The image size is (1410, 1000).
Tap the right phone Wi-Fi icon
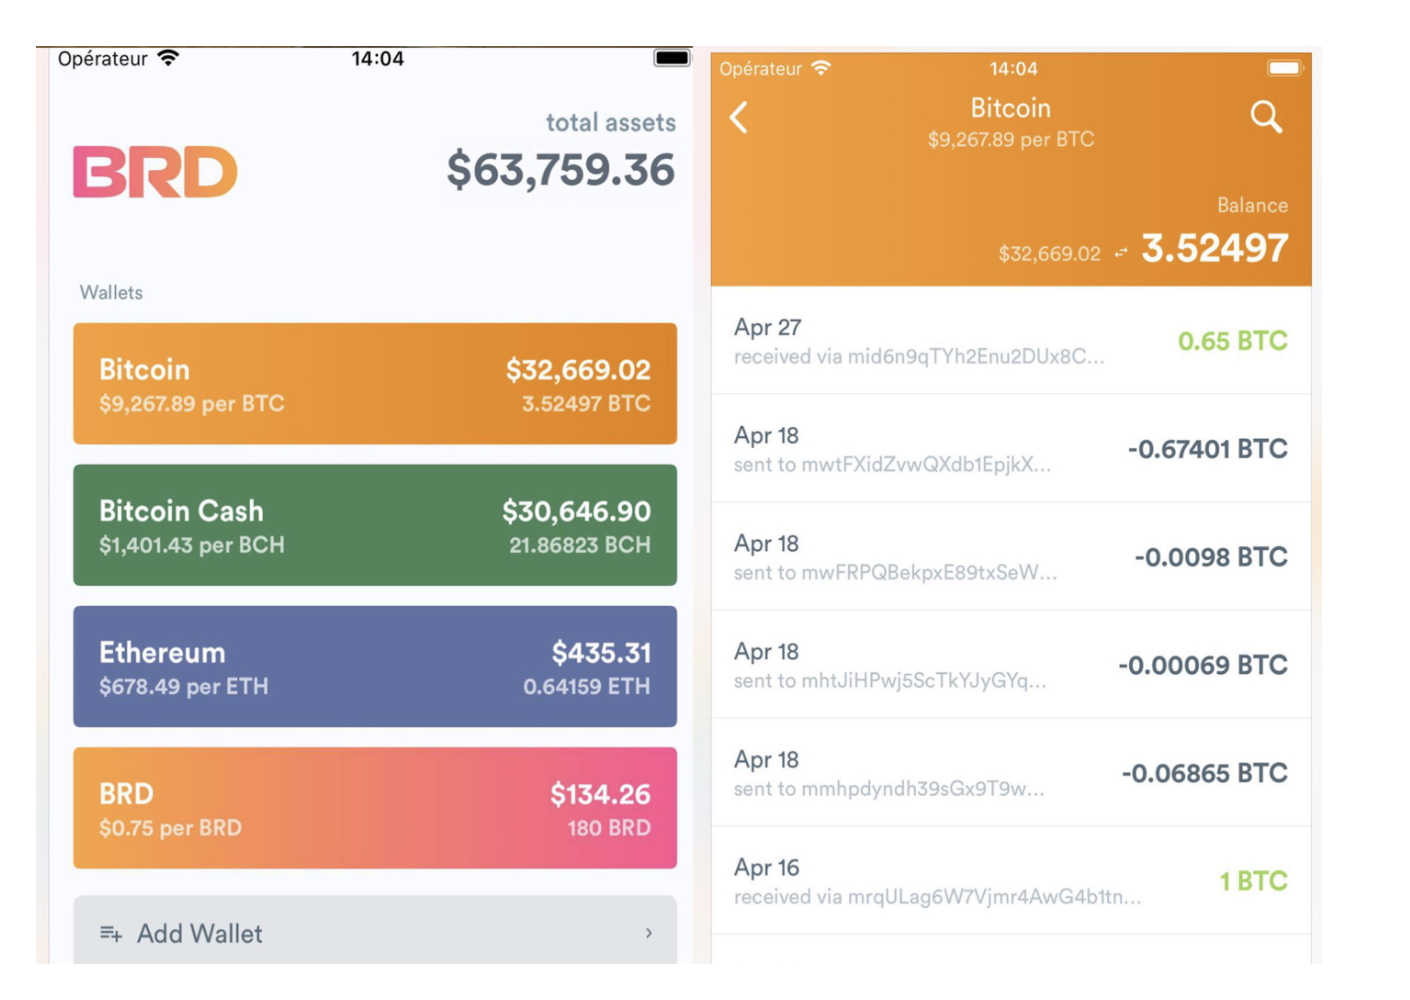[821, 68]
